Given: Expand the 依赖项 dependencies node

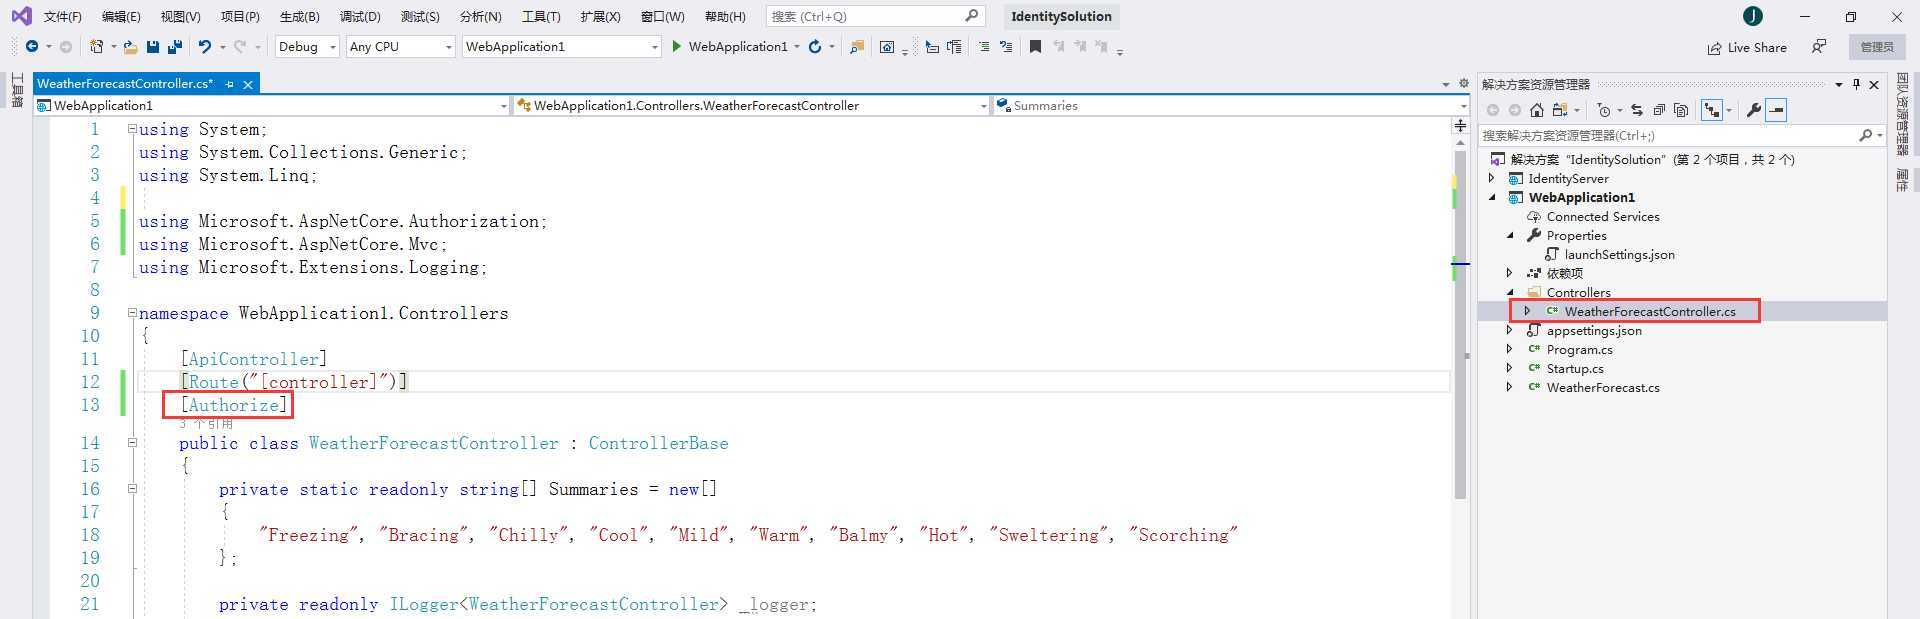Looking at the screenshot, I should point(1510,273).
